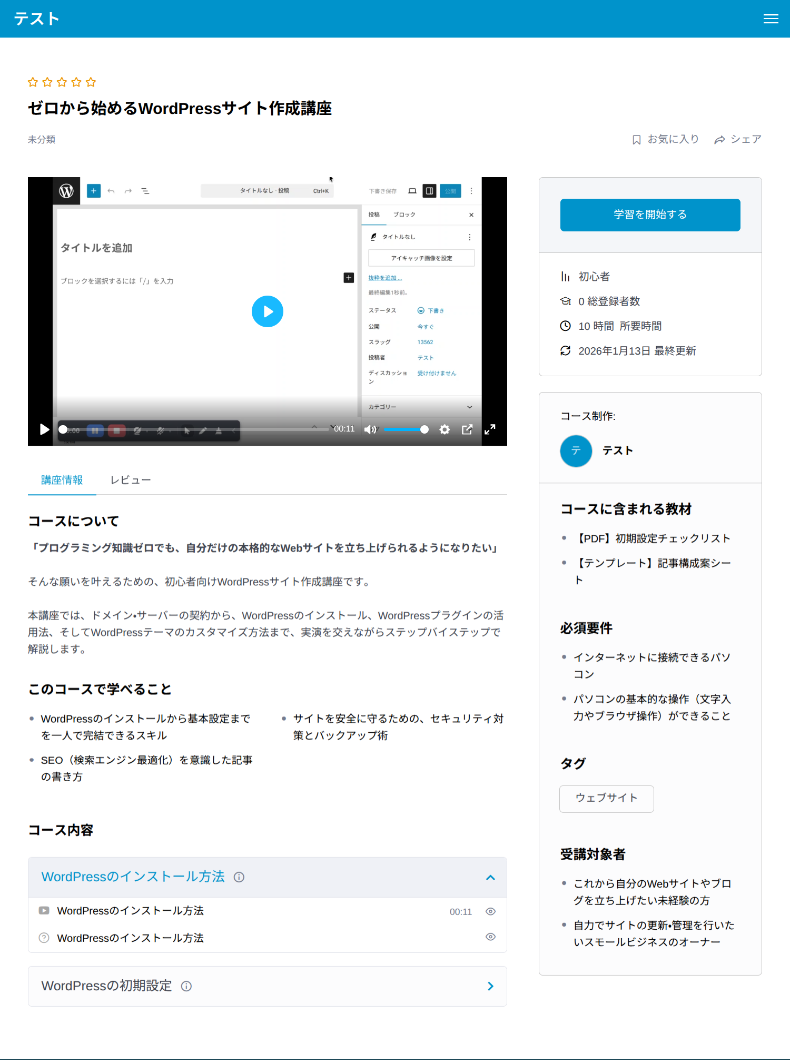Click the 00:11 lesson duration
This screenshot has width=790, height=1060.
[x=461, y=912]
